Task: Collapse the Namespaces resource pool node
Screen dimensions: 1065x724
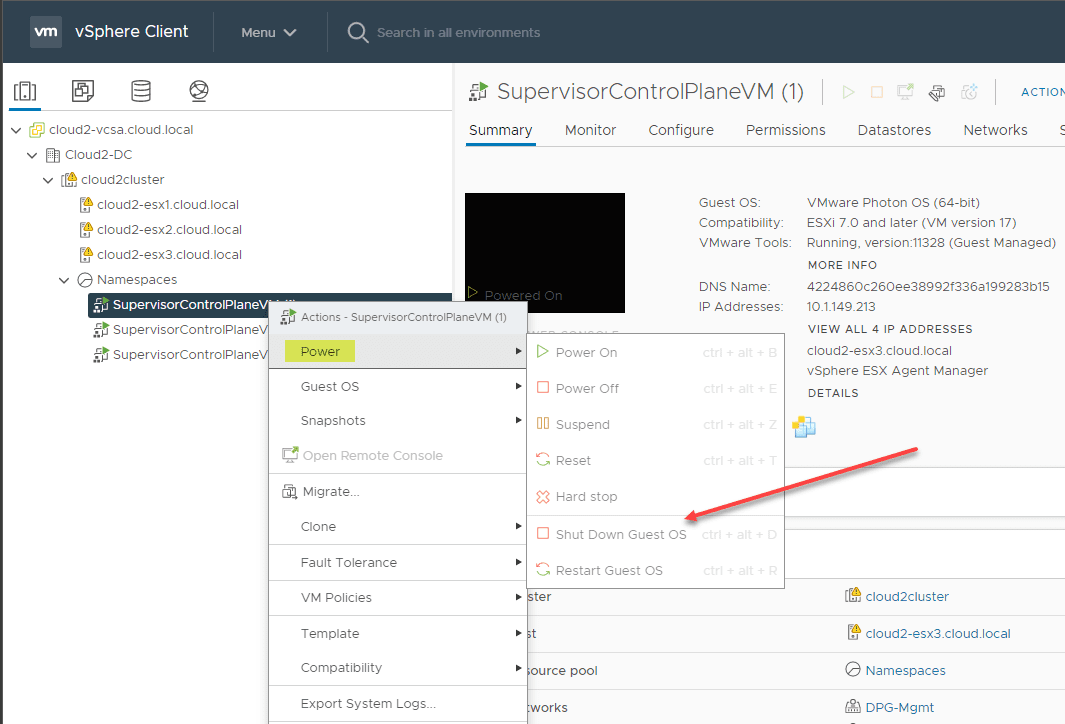Action: [x=64, y=280]
